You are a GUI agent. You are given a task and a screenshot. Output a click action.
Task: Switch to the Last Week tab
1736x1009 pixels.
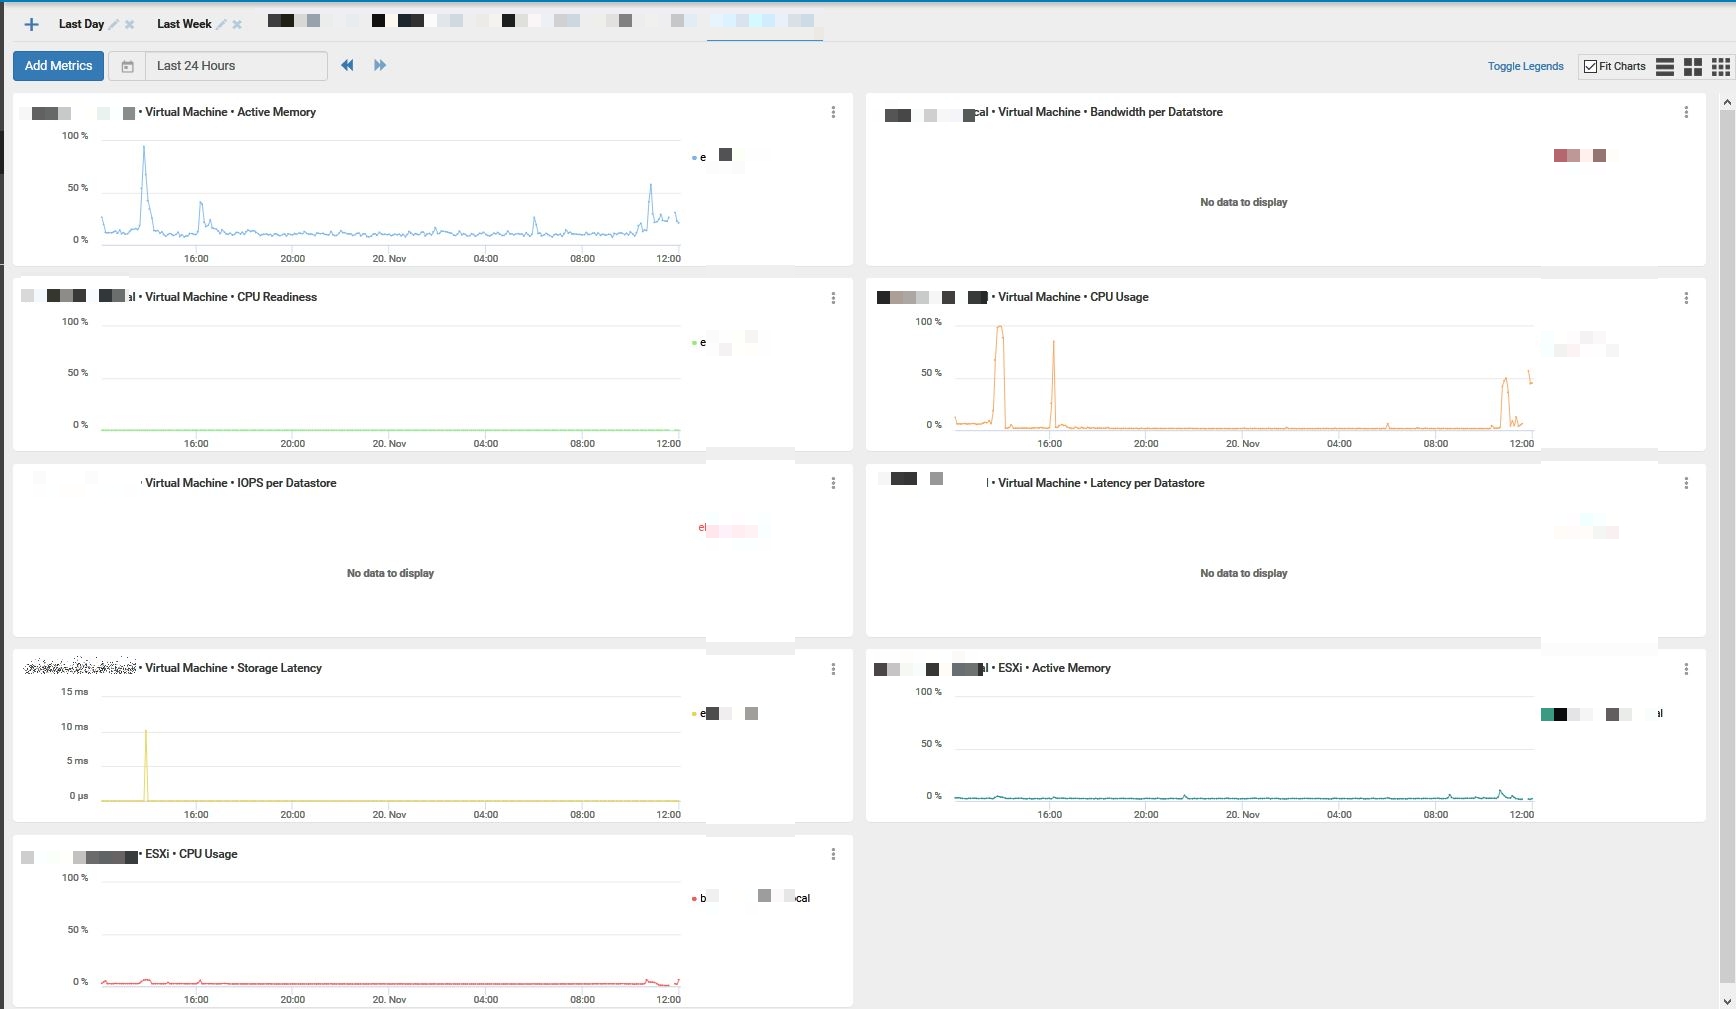click(184, 24)
